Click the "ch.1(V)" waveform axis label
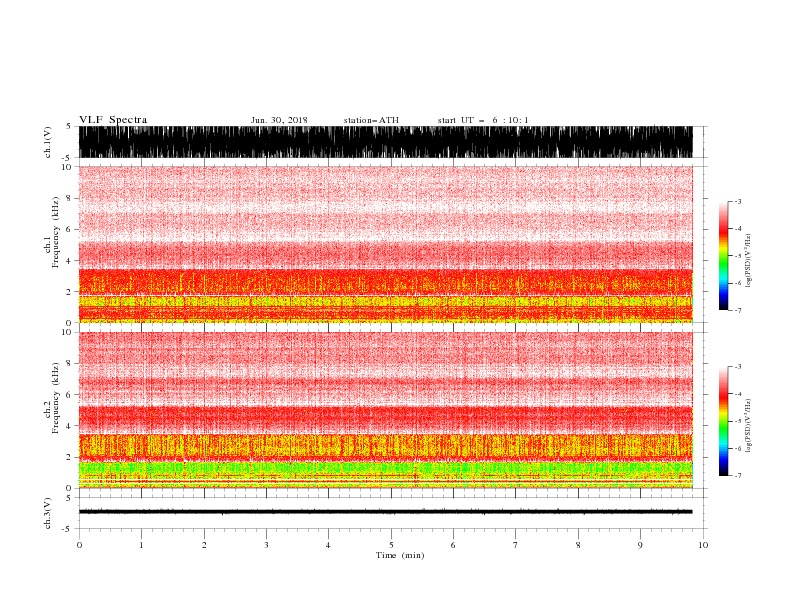The width and height of the screenshot is (792, 612). click(x=48, y=142)
